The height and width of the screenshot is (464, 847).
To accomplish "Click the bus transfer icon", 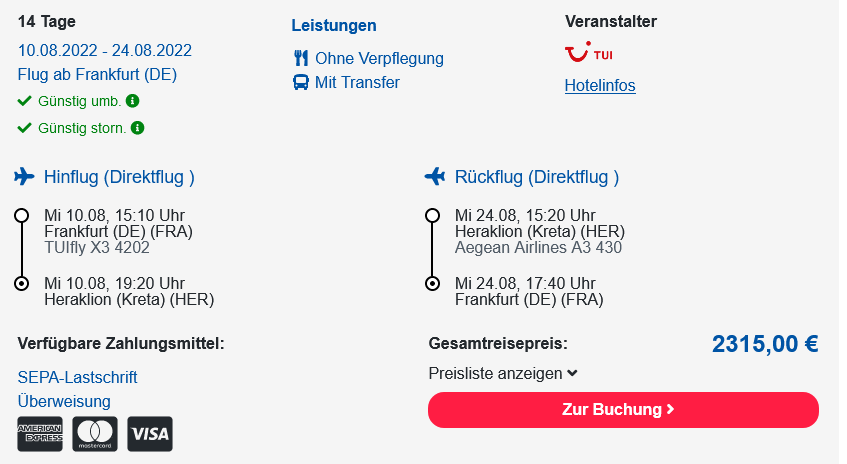I will [301, 83].
